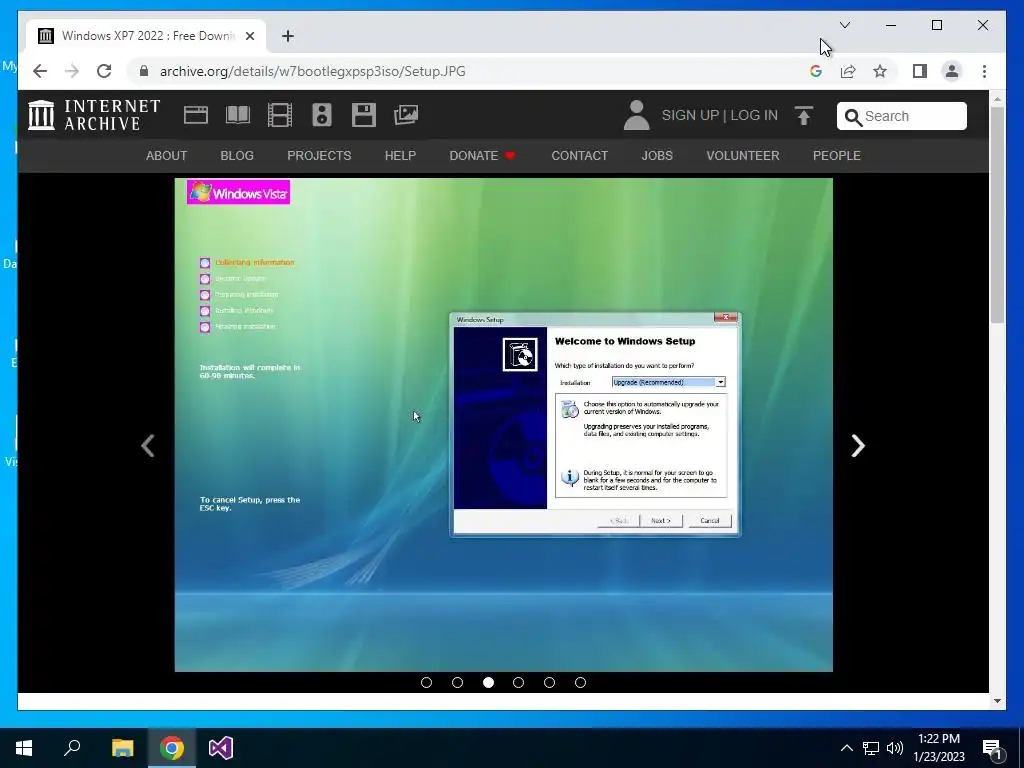Click the scrollbar down arrow
The width and height of the screenshot is (1024, 768).
pyautogui.click(x=997, y=701)
